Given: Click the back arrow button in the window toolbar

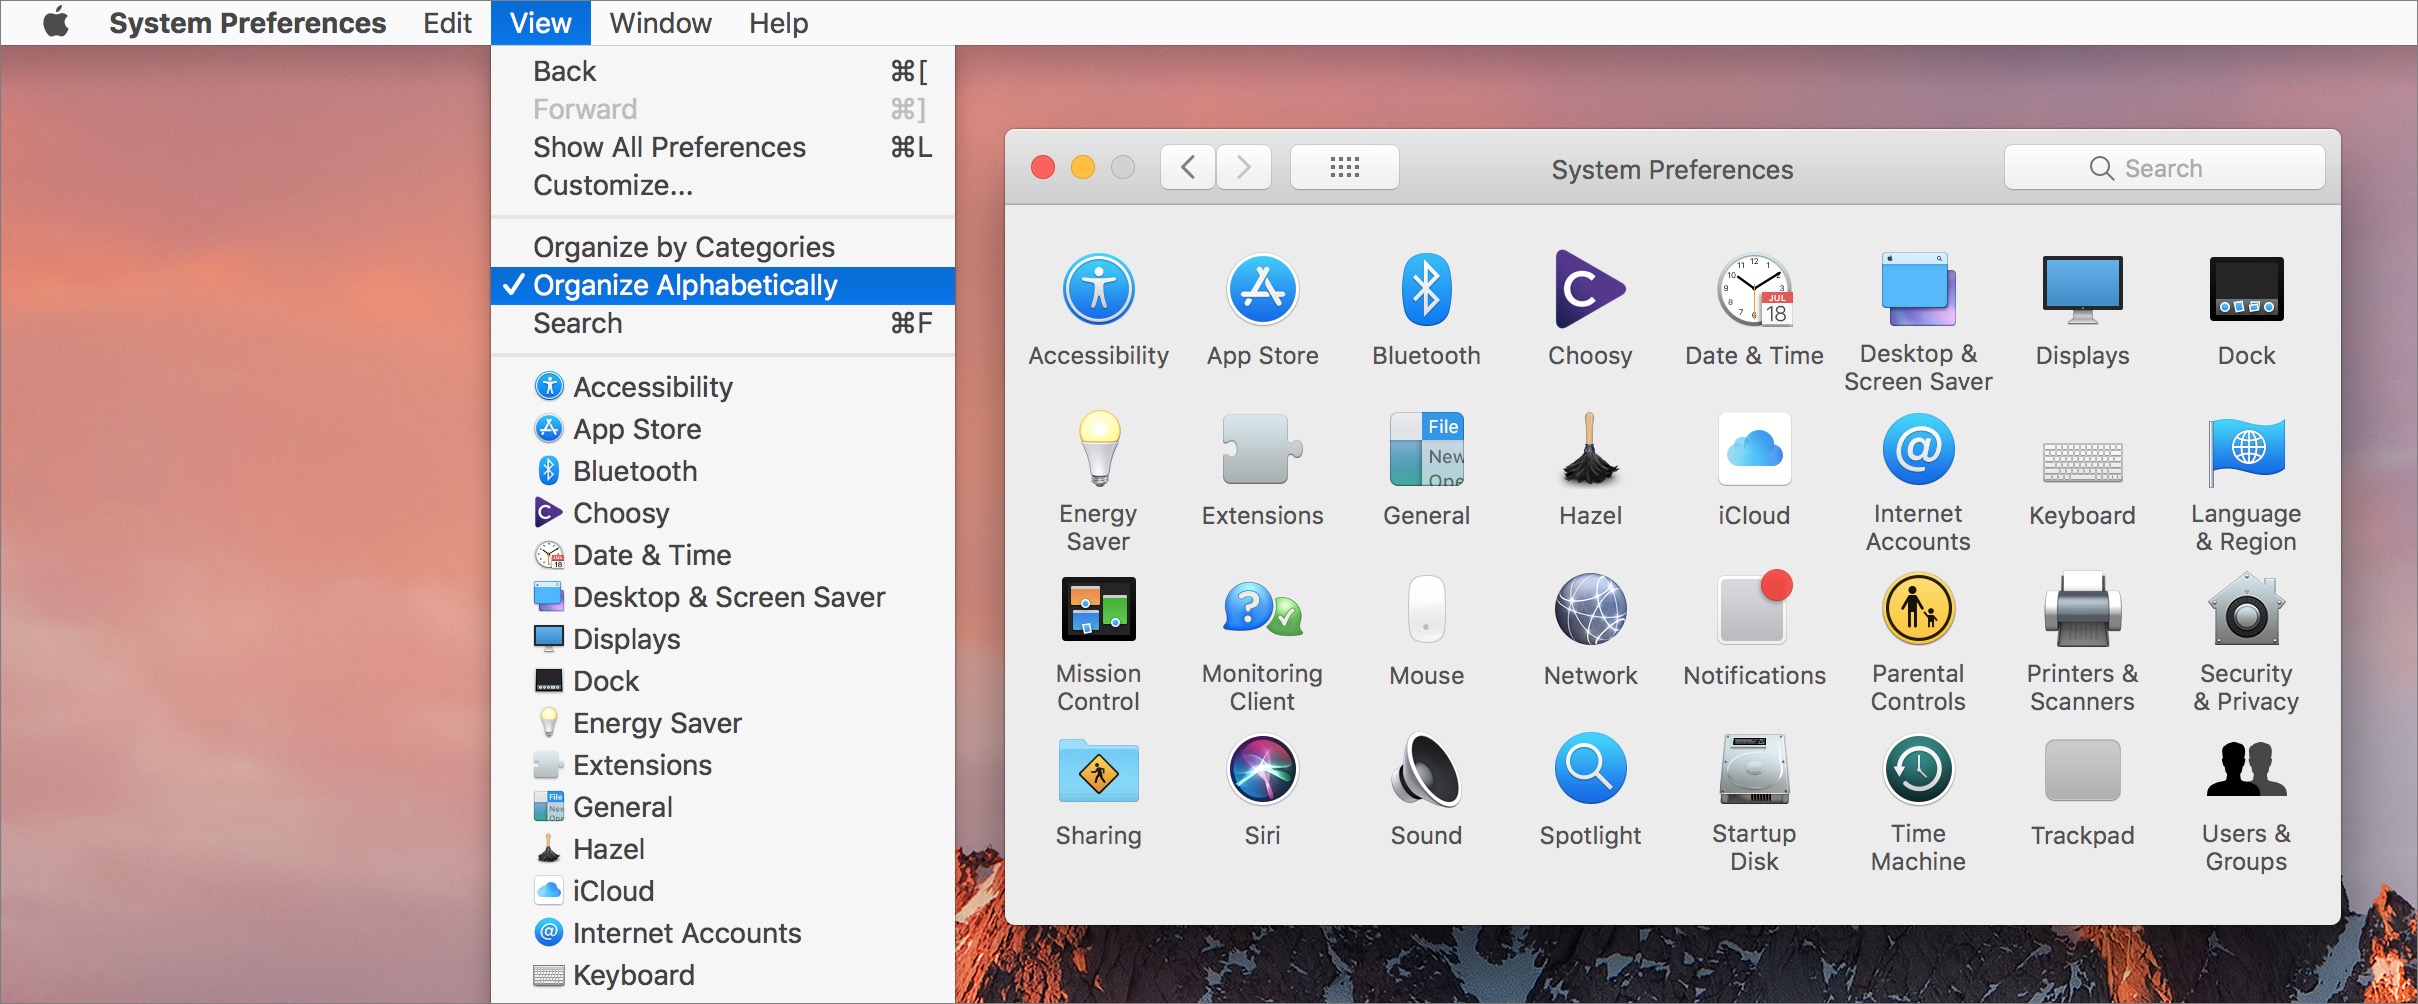Looking at the screenshot, I should click(x=1188, y=167).
